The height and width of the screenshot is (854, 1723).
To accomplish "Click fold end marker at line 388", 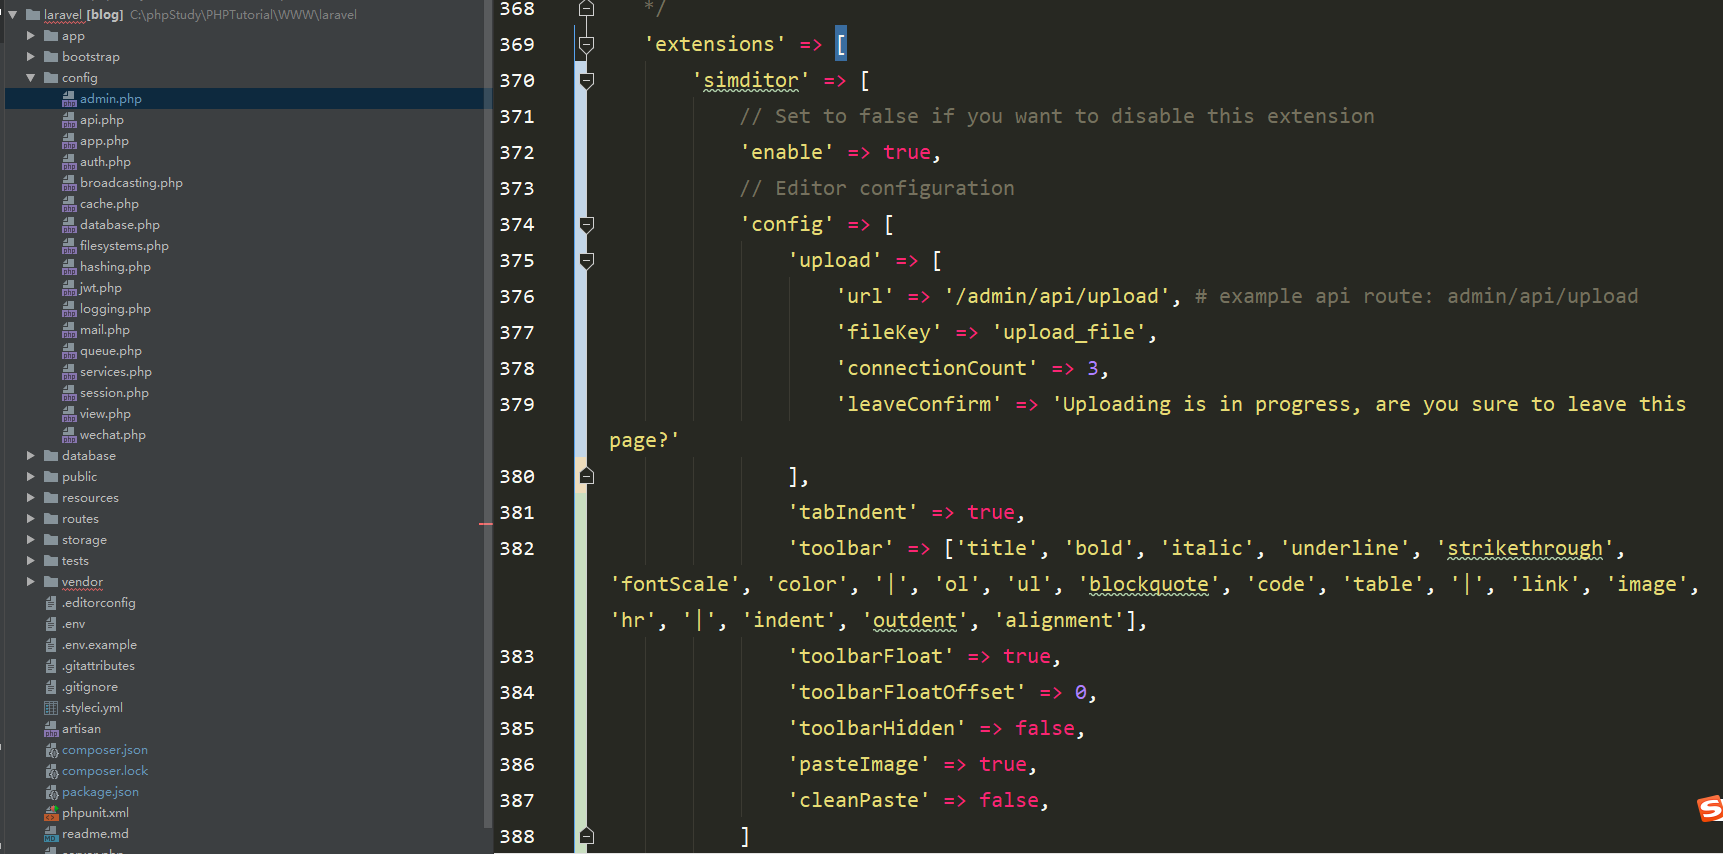I will (587, 835).
